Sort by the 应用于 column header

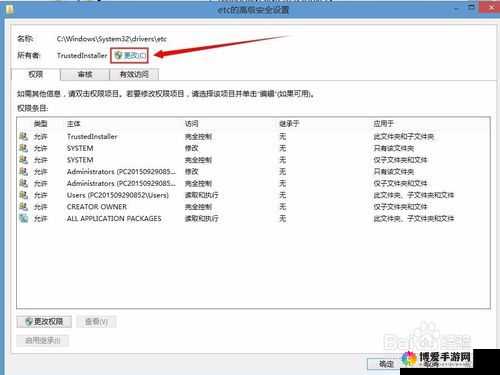(x=384, y=124)
